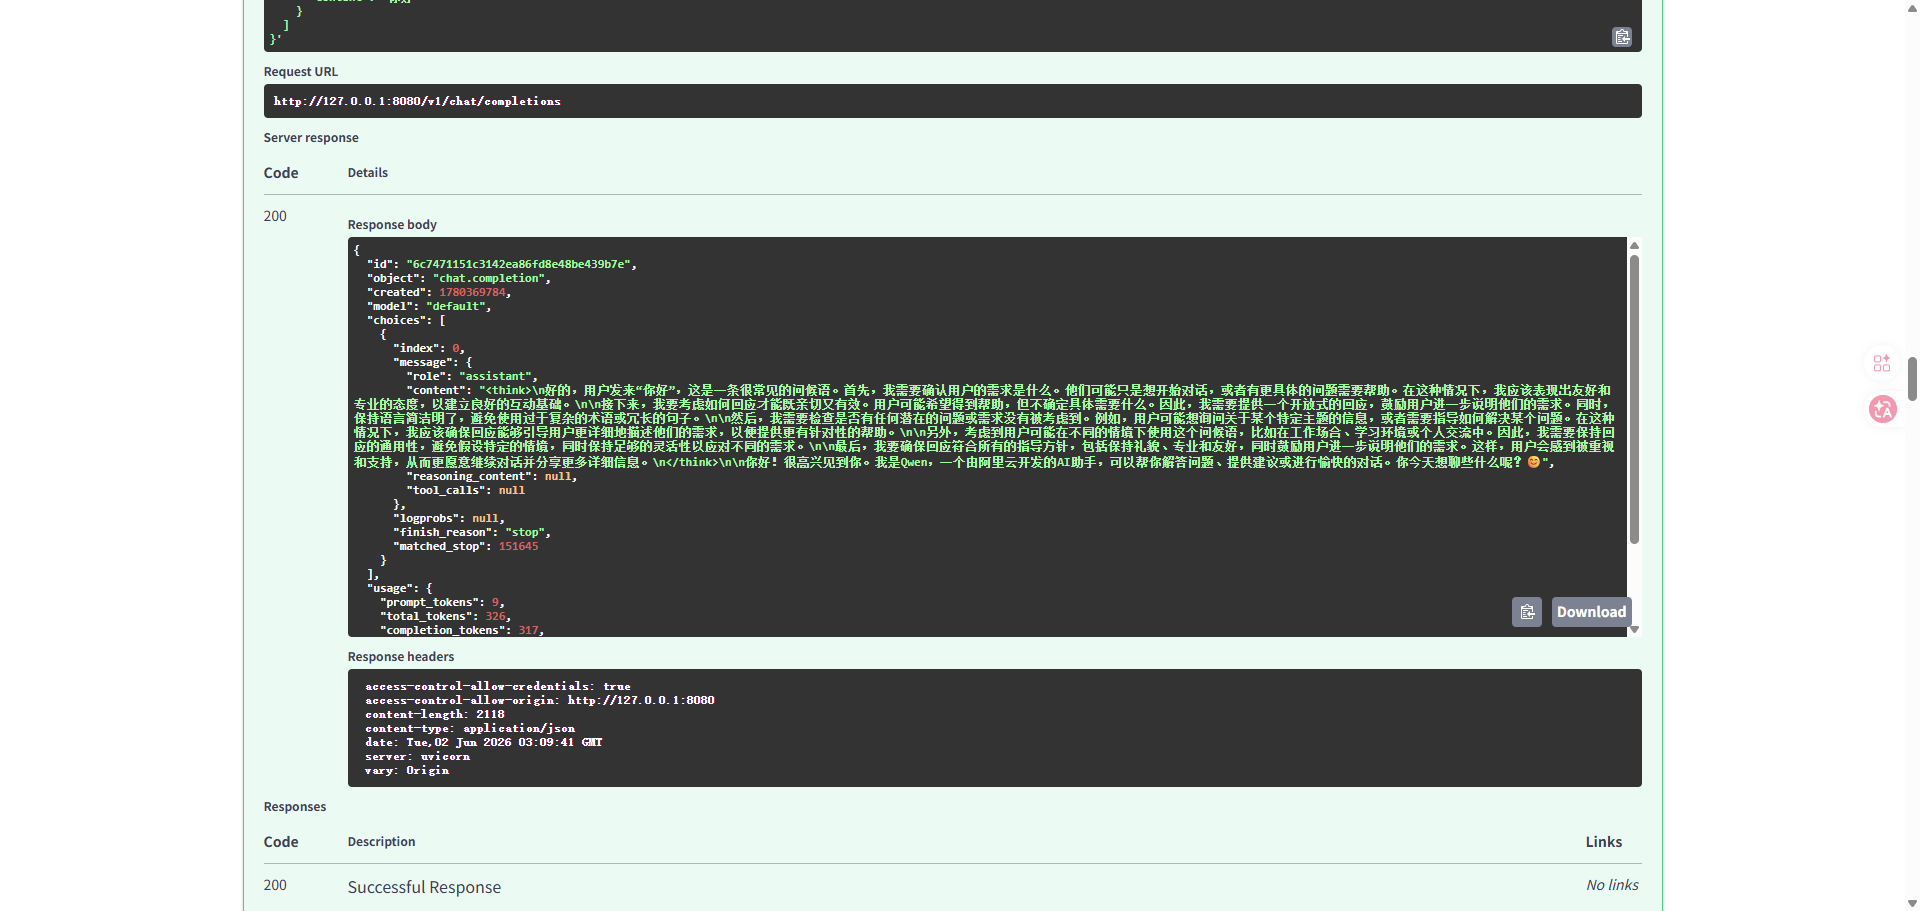Click the "Response body" label
This screenshot has height=911, width=1920.
(392, 225)
